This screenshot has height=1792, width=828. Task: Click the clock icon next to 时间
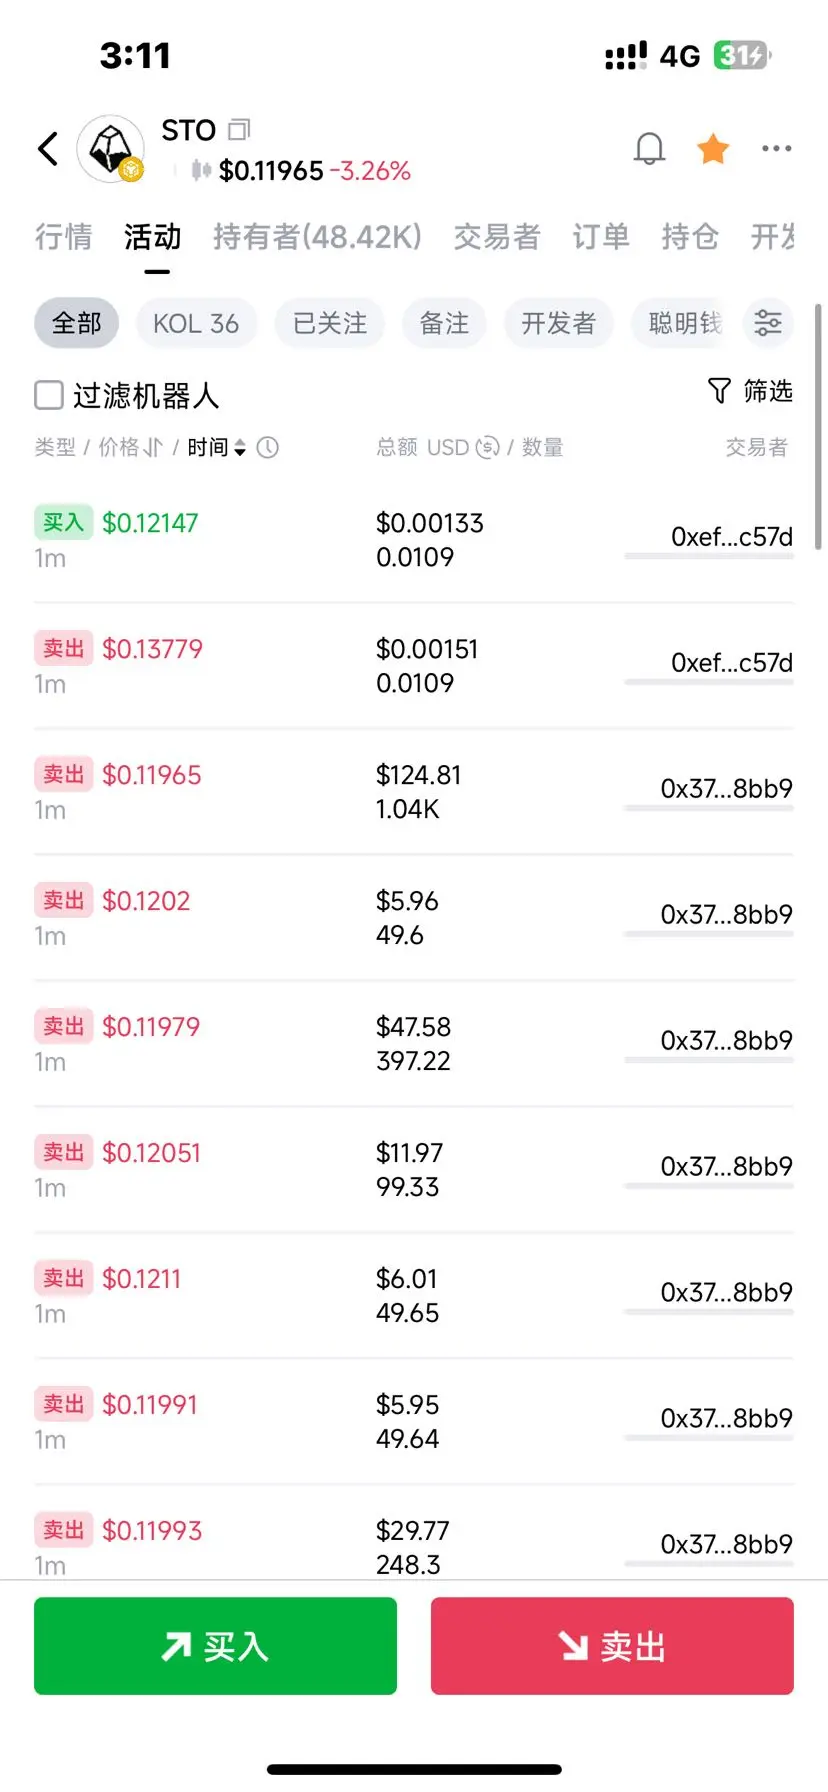pyautogui.click(x=268, y=447)
